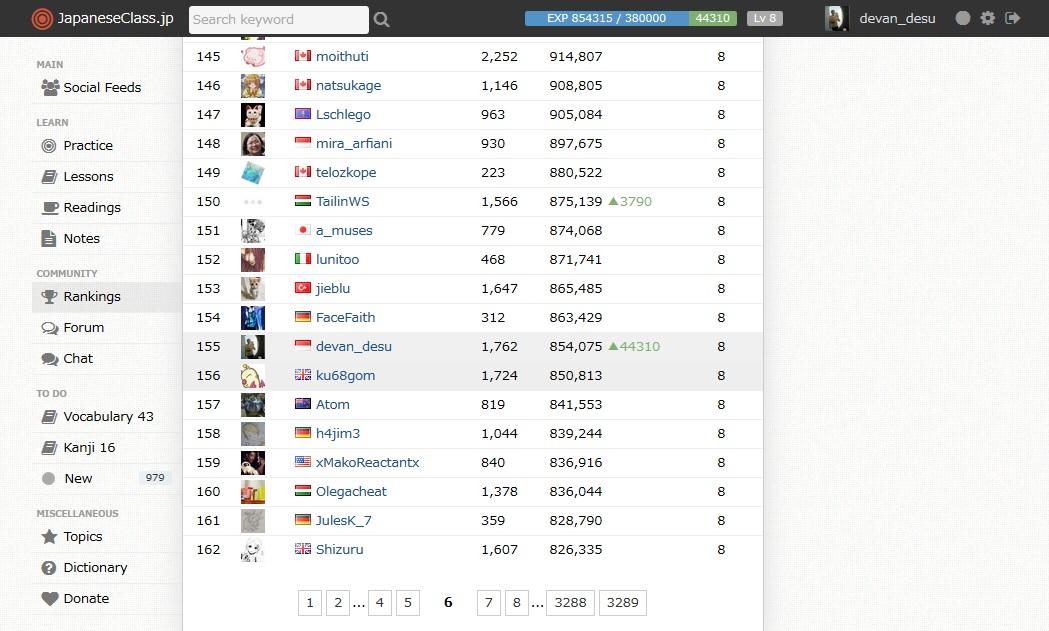
Task: Click the JapaneseClass.jp logo
Action: [102, 18]
